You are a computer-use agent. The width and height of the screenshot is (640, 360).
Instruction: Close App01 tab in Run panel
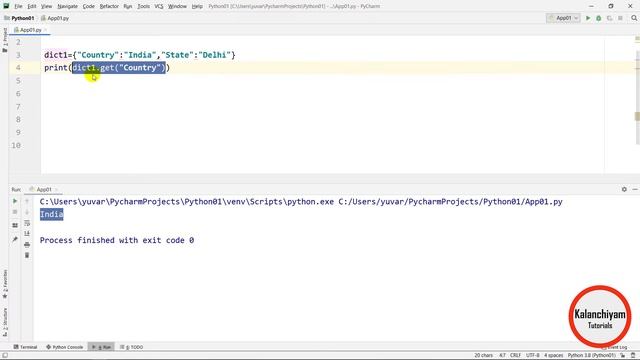tap(56, 189)
